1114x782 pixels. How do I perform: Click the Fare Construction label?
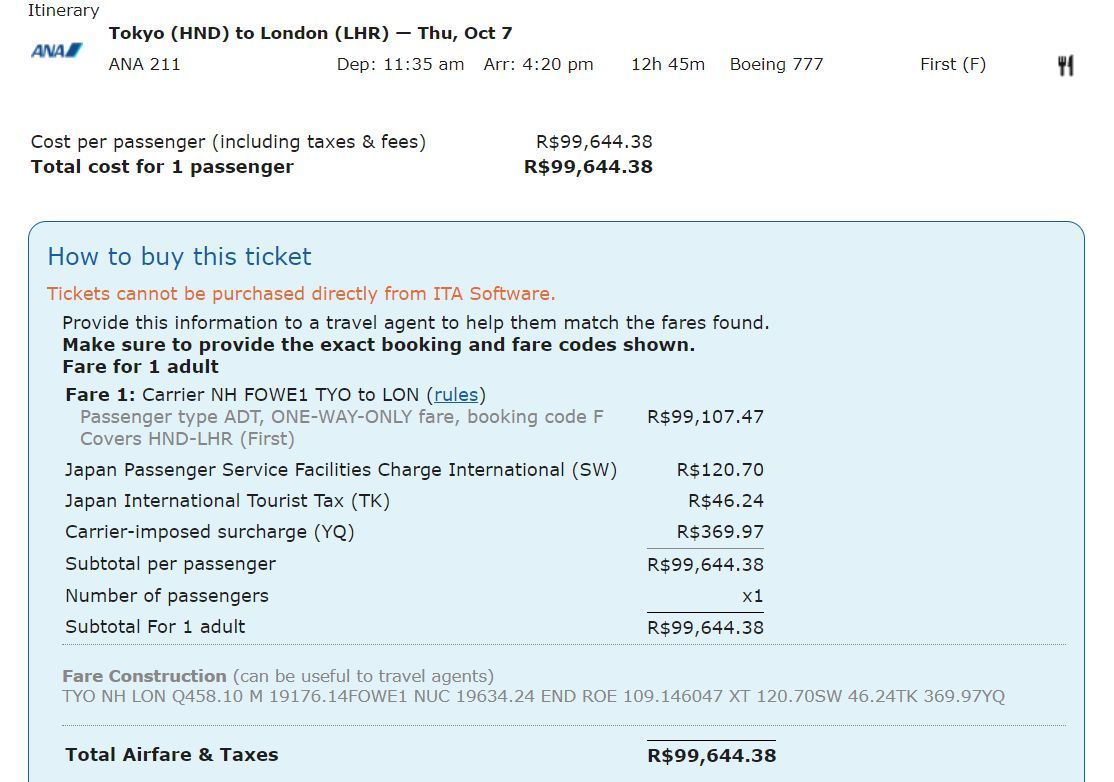[144, 676]
